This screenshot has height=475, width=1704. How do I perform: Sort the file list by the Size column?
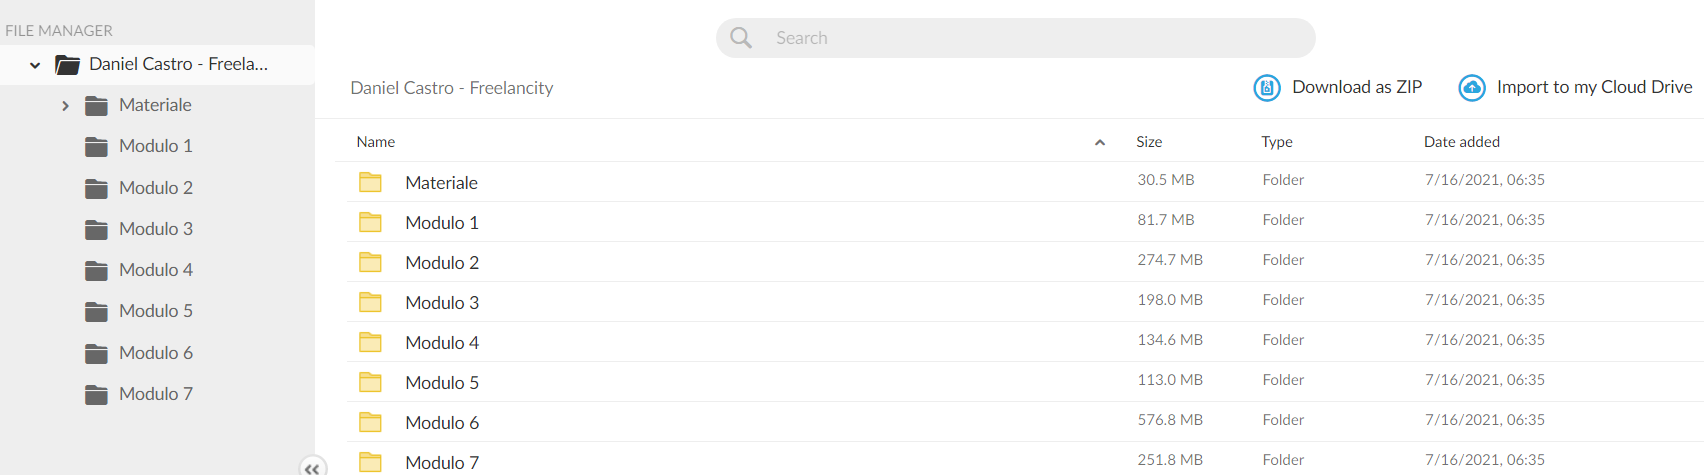[1149, 142]
